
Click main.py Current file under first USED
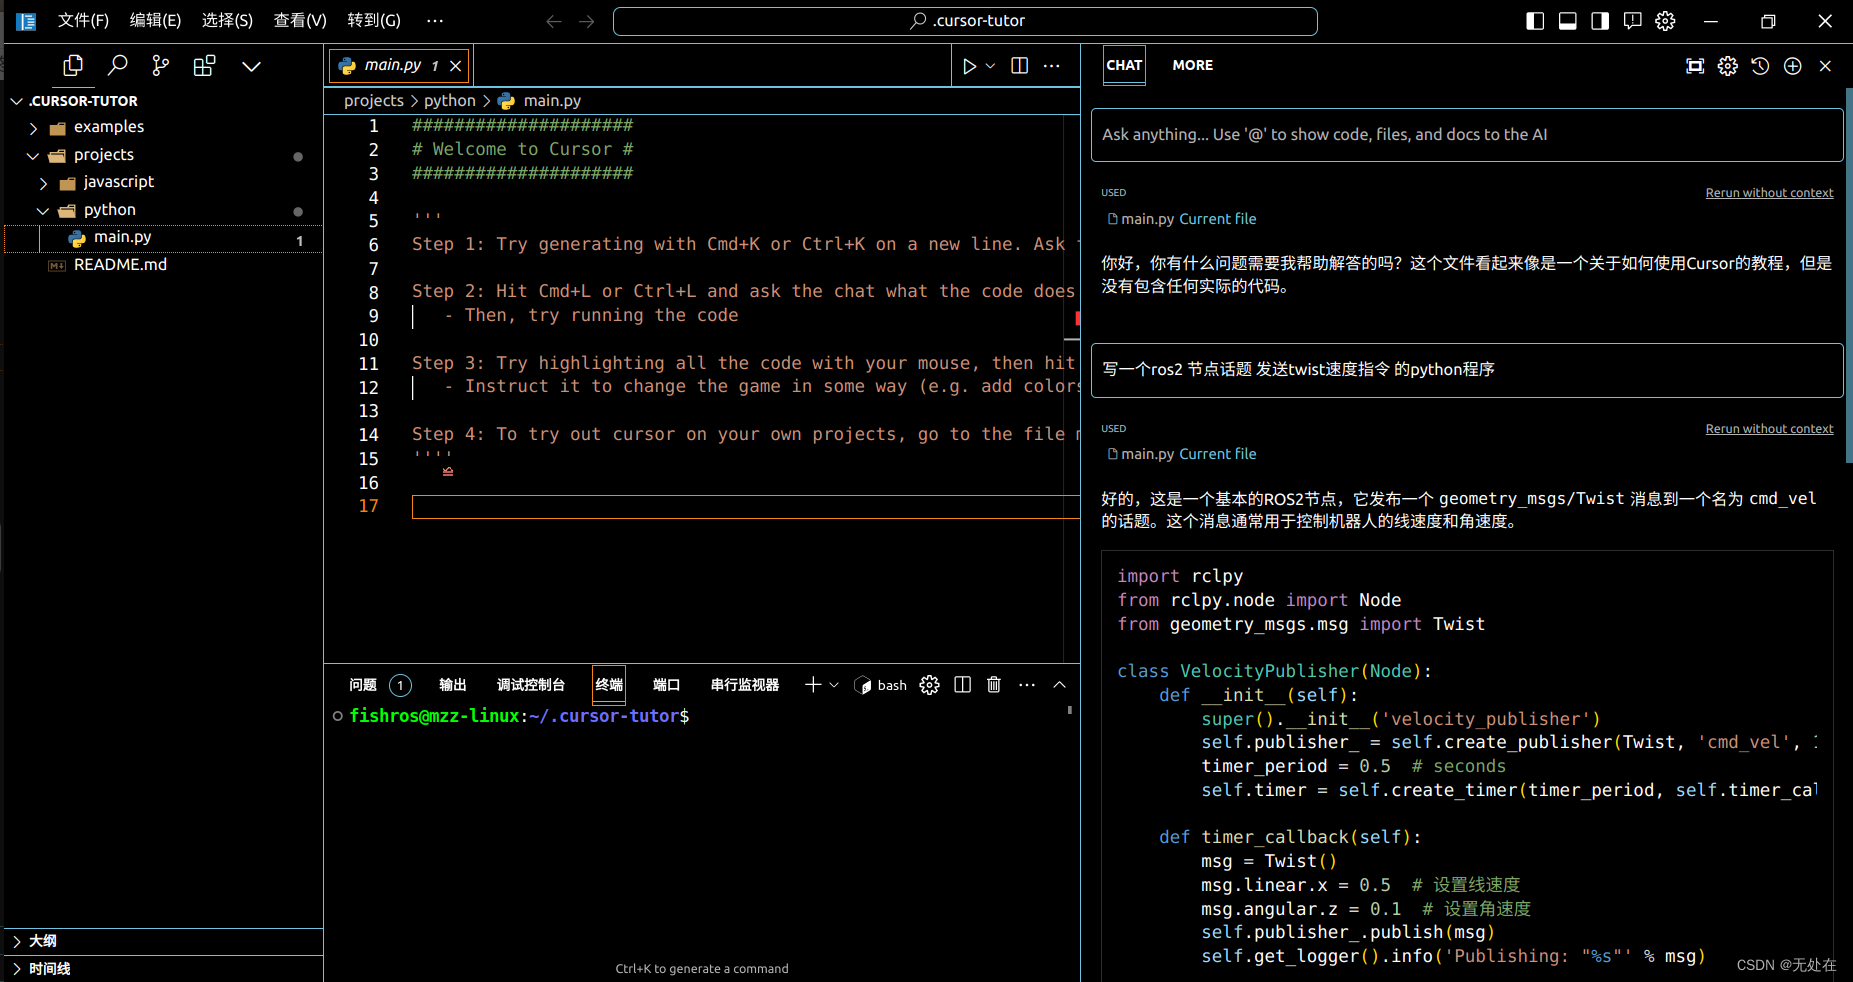(1182, 219)
